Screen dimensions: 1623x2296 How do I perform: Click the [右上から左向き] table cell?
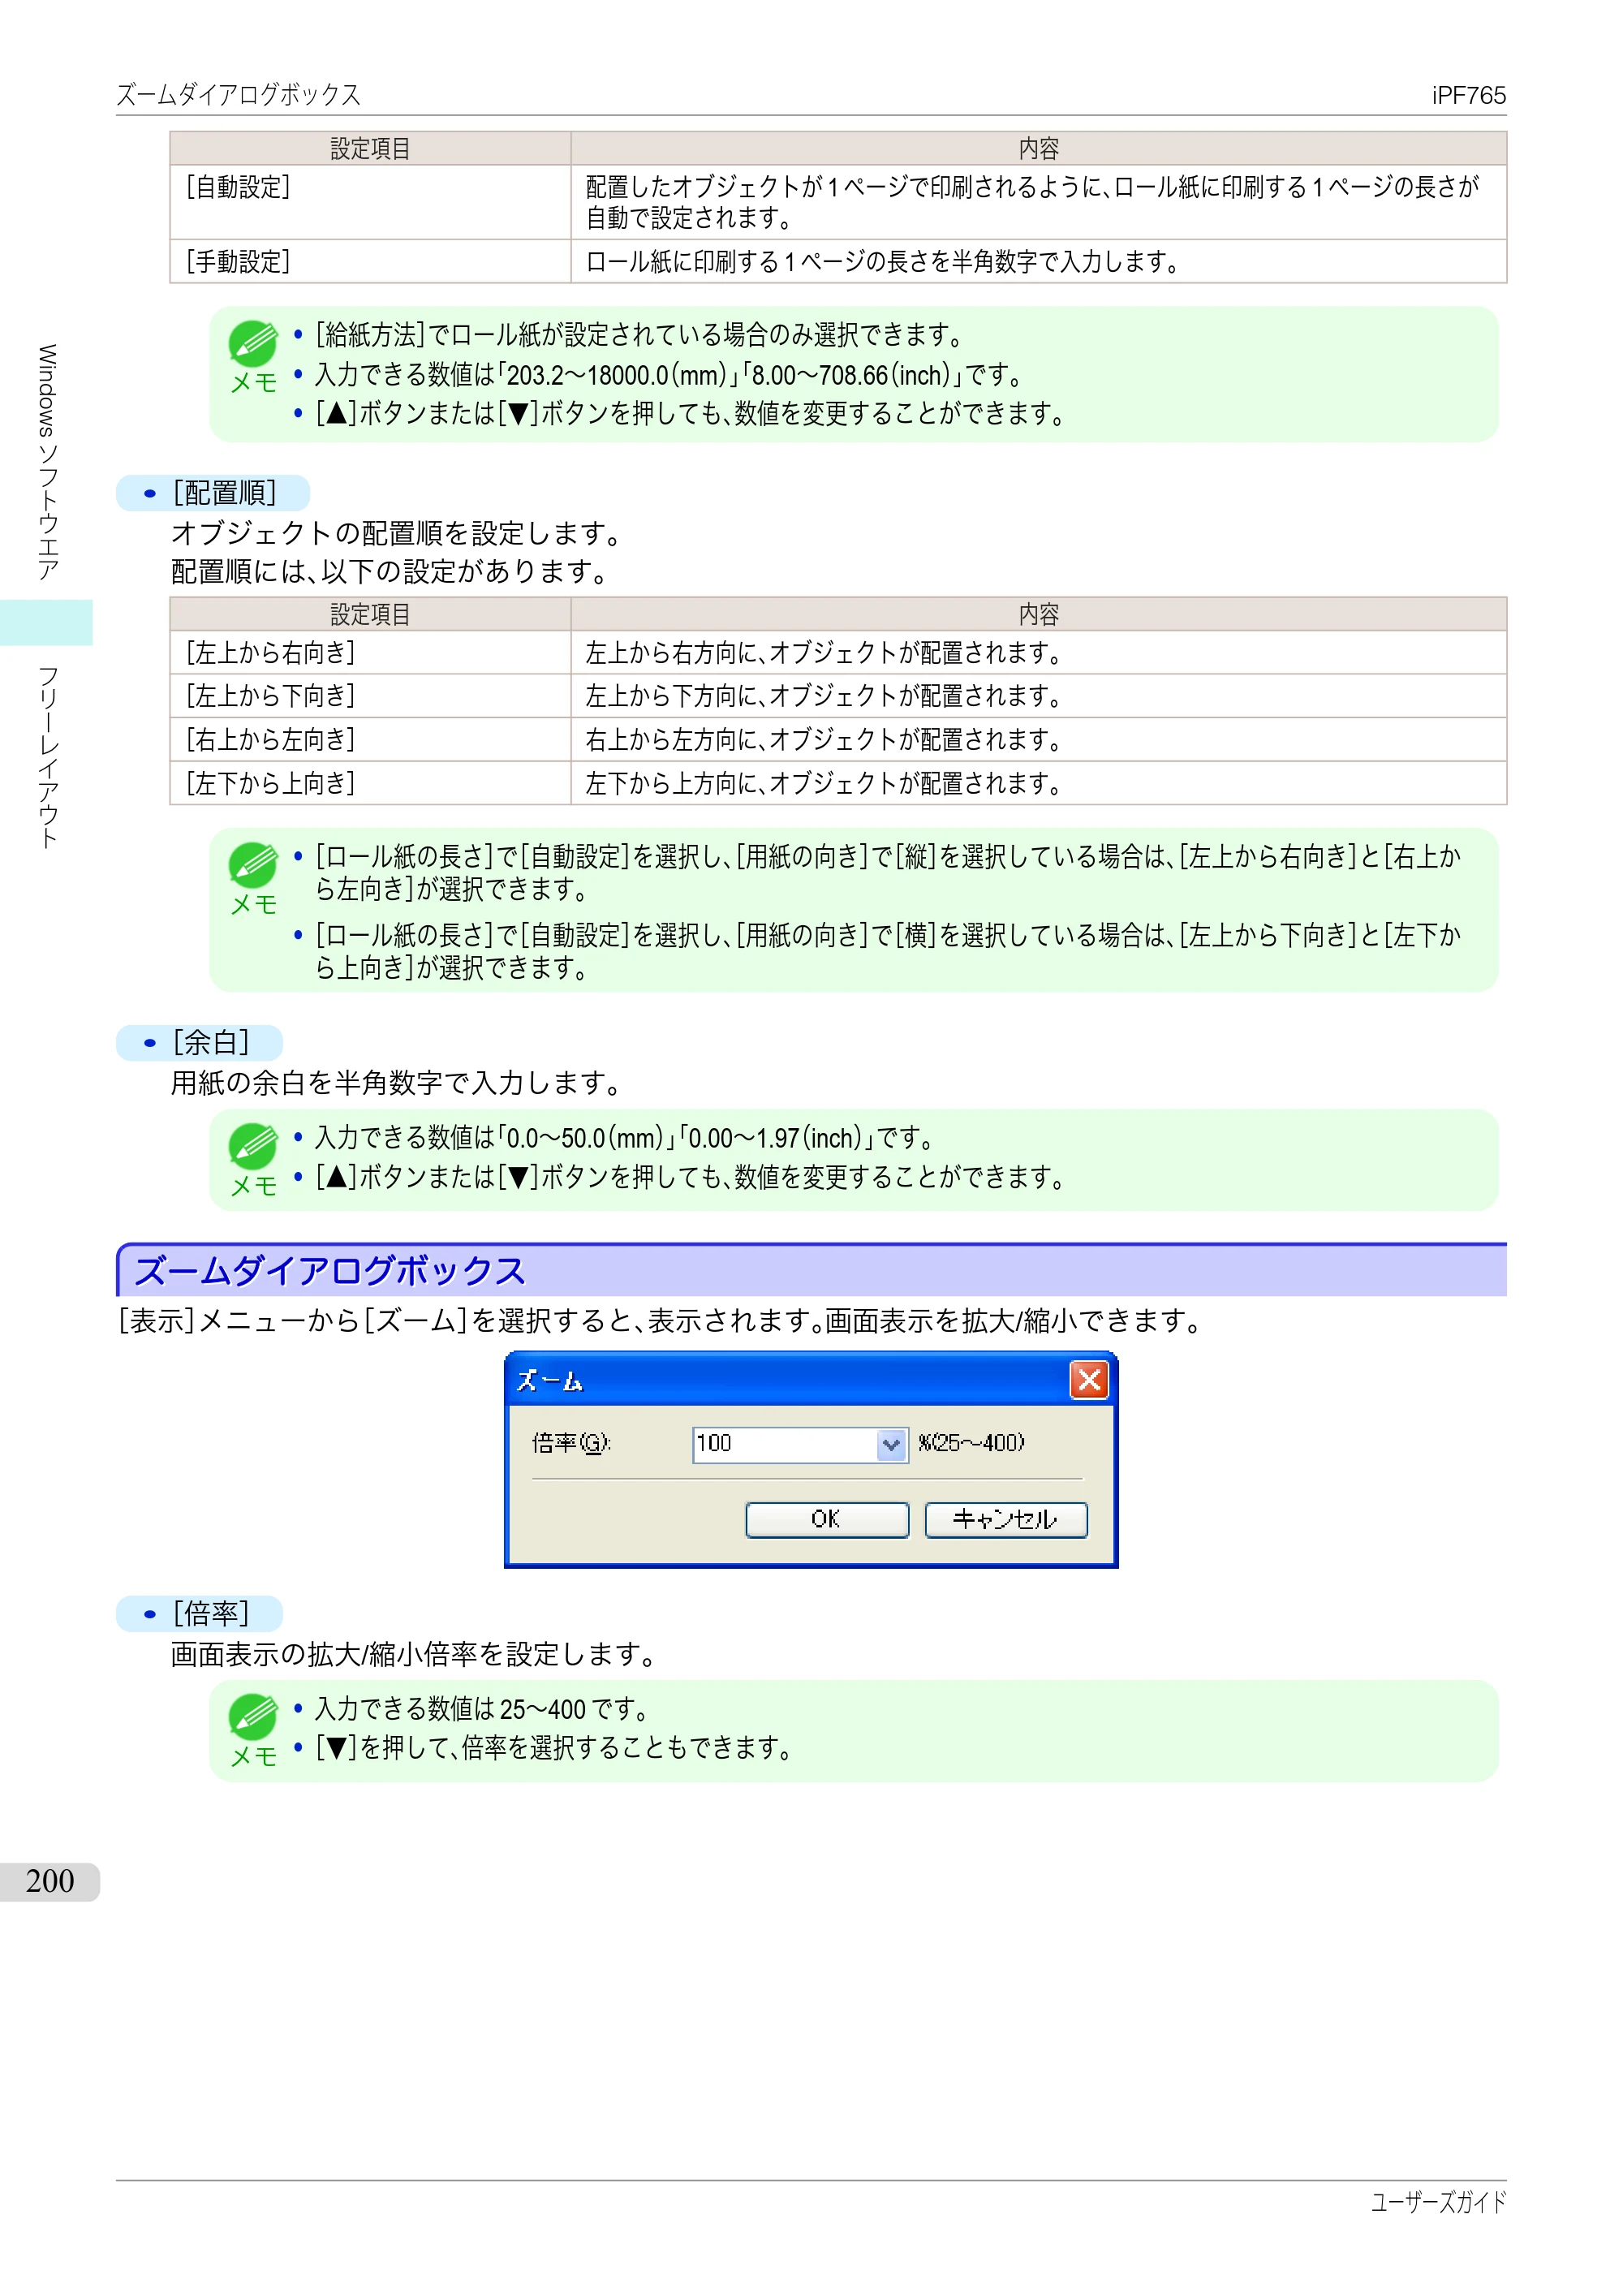coord(370,740)
